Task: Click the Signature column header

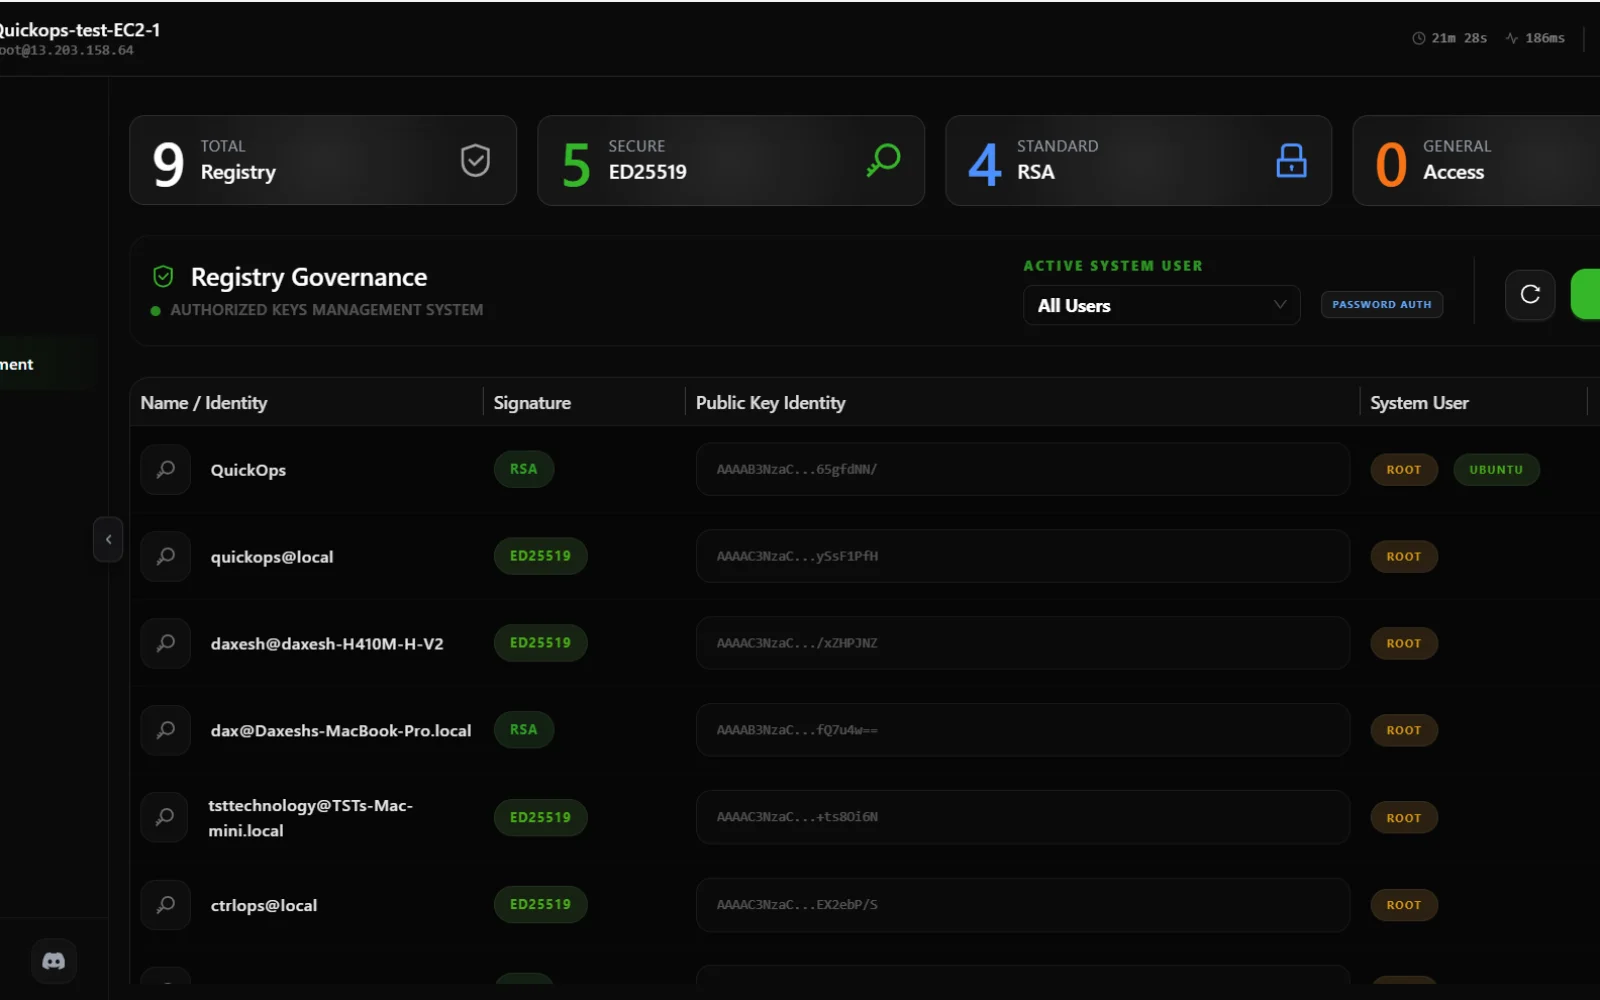Action: [x=532, y=403]
